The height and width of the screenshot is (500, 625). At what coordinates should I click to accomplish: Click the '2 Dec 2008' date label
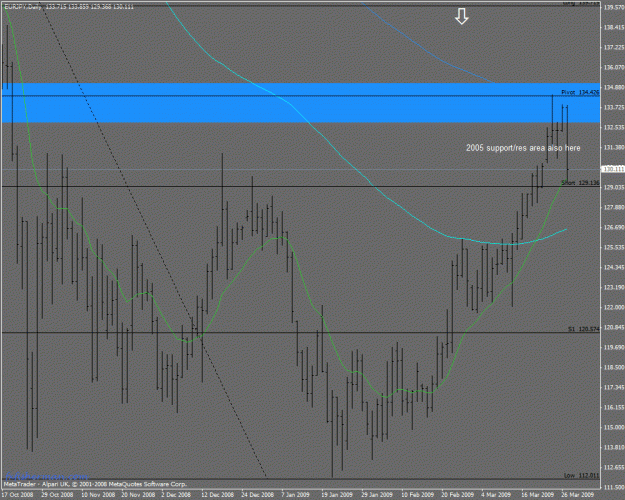point(176,494)
